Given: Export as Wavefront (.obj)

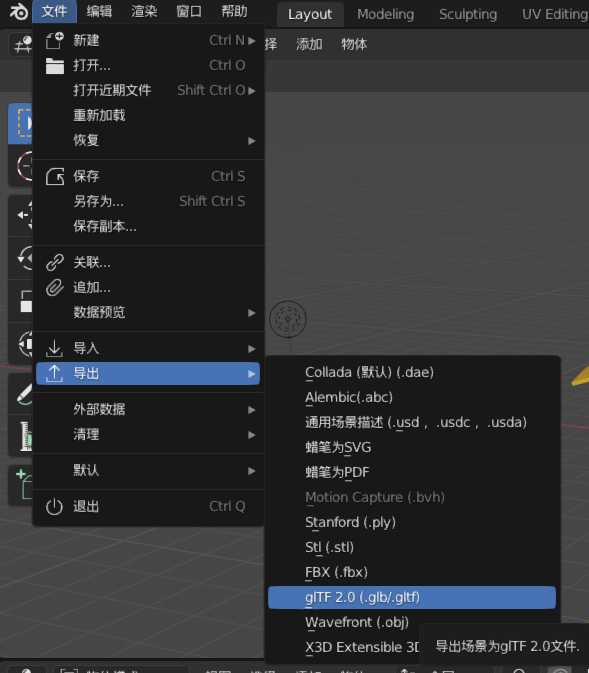Looking at the screenshot, I should [x=412, y=622].
